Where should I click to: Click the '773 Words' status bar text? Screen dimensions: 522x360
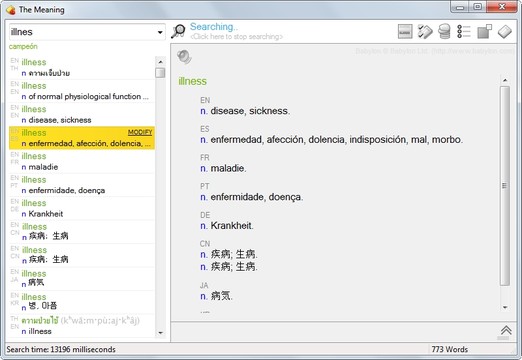coord(450,349)
